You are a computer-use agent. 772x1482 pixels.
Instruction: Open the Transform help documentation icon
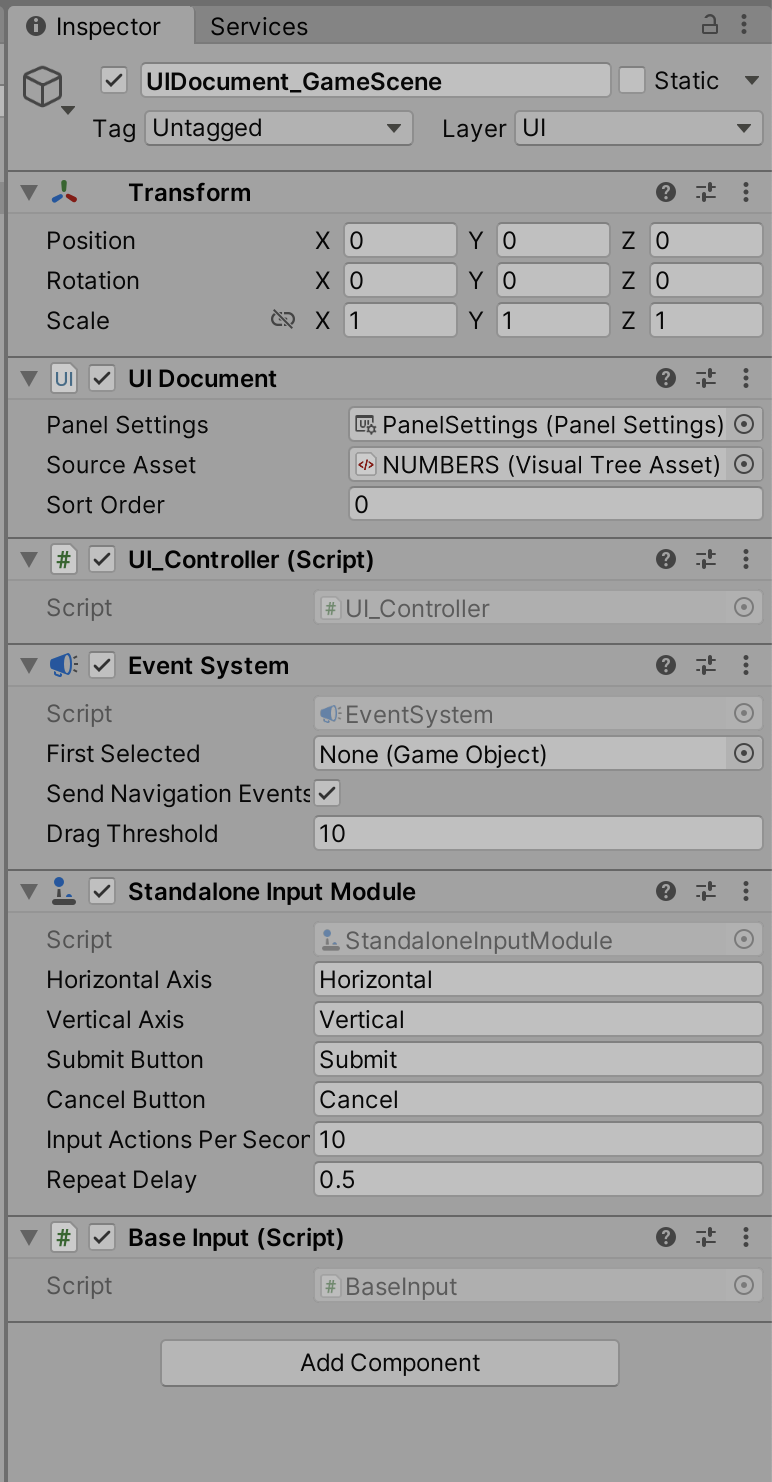tap(666, 192)
